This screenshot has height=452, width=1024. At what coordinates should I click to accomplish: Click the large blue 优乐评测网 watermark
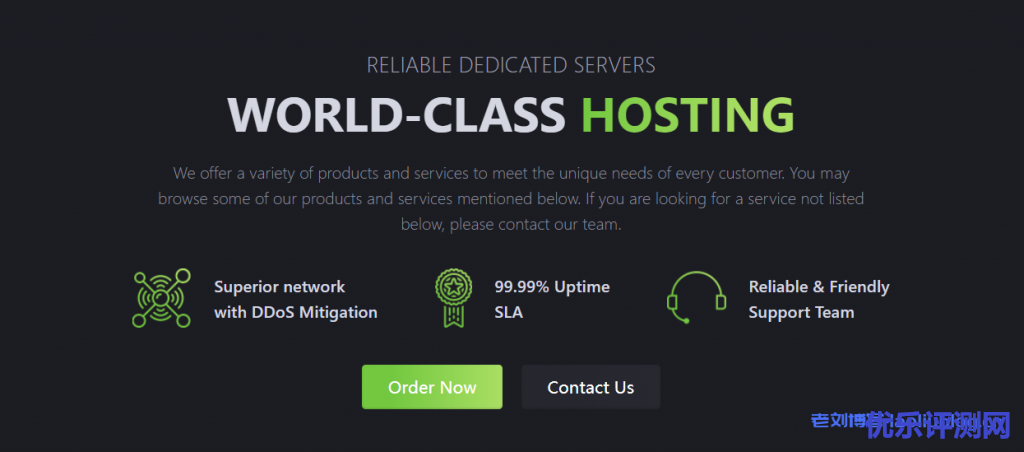tap(939, 426)
